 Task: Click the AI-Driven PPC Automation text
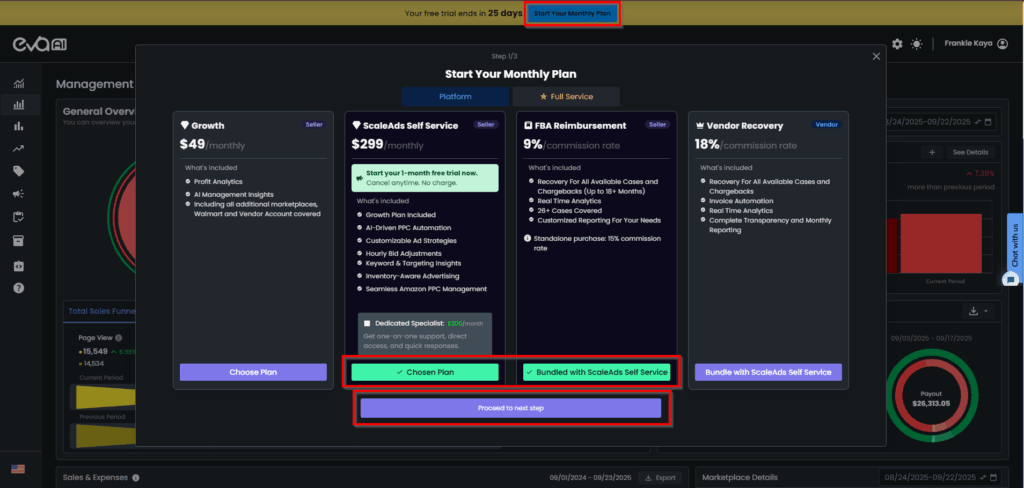(x=406, y=227)
